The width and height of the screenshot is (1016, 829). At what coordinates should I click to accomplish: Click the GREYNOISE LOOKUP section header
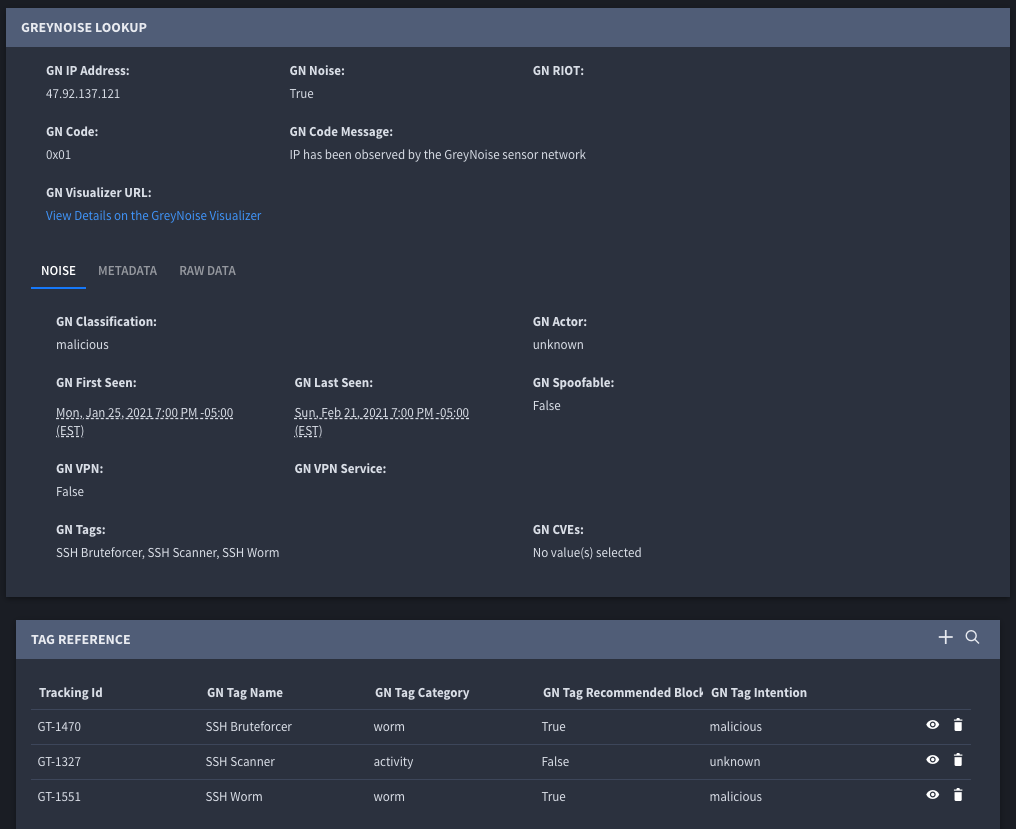tap(508, 27)
